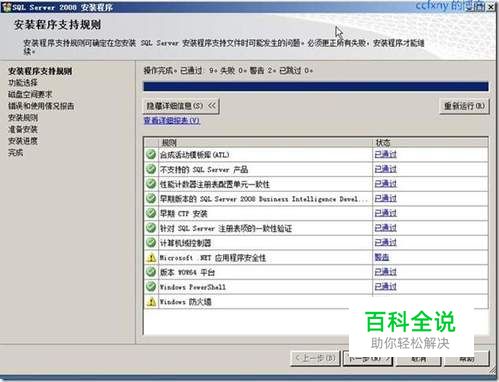Open 已通过 status link for 合成活动模板库(ATL)
This screenshot has height=382, width=499.
386,154
